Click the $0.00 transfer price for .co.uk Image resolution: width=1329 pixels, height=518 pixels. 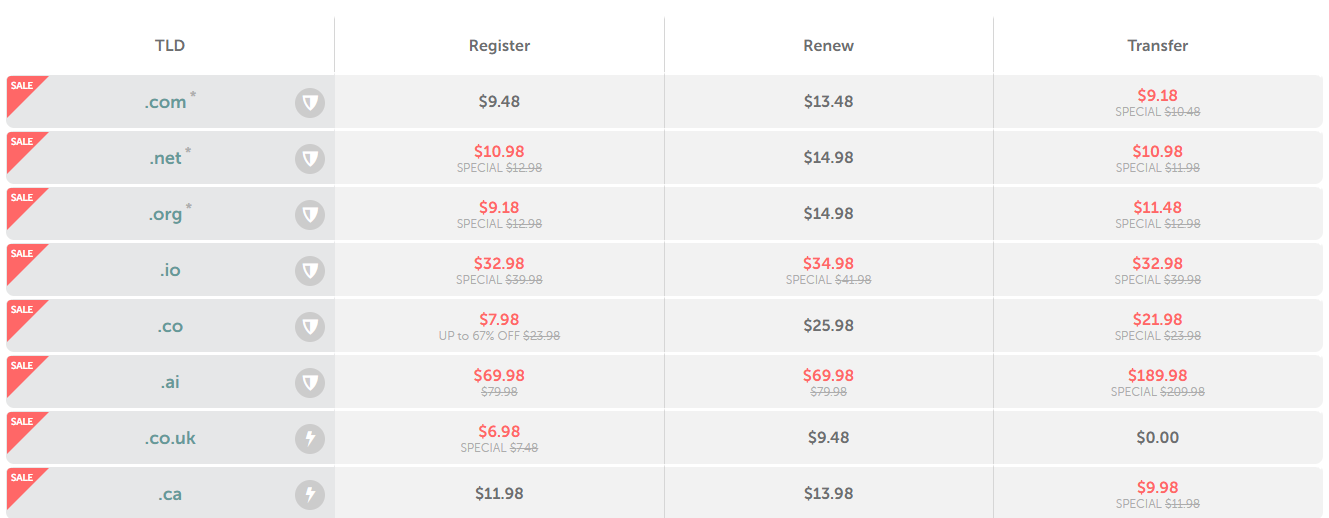[x=1158, y=437]
